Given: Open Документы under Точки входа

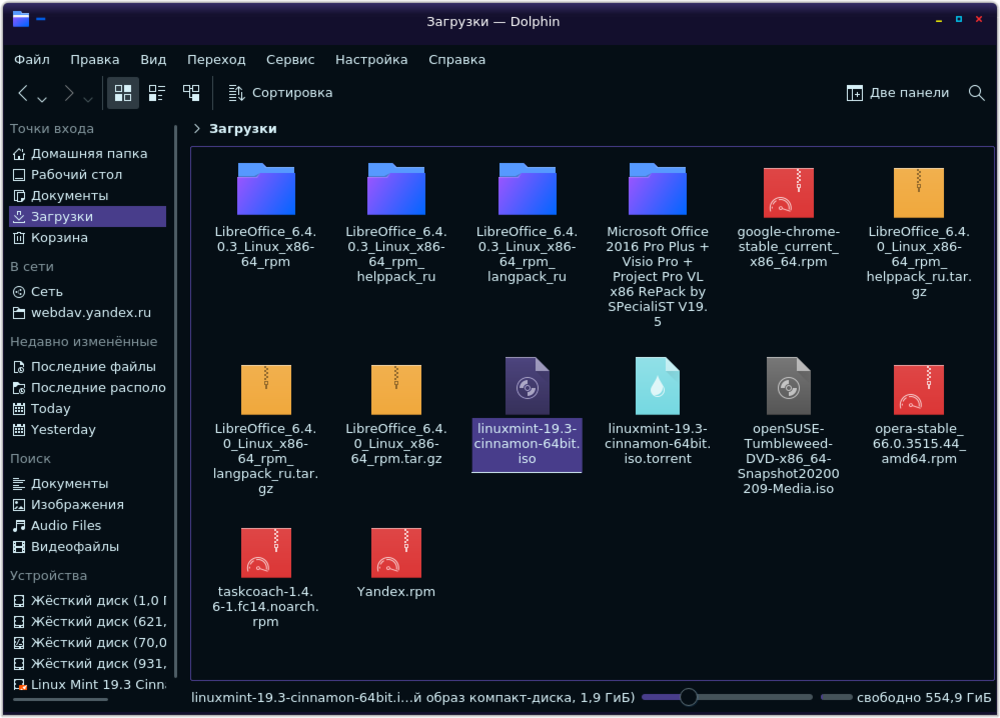Looking at the screenshot, I should click(88, 196).
